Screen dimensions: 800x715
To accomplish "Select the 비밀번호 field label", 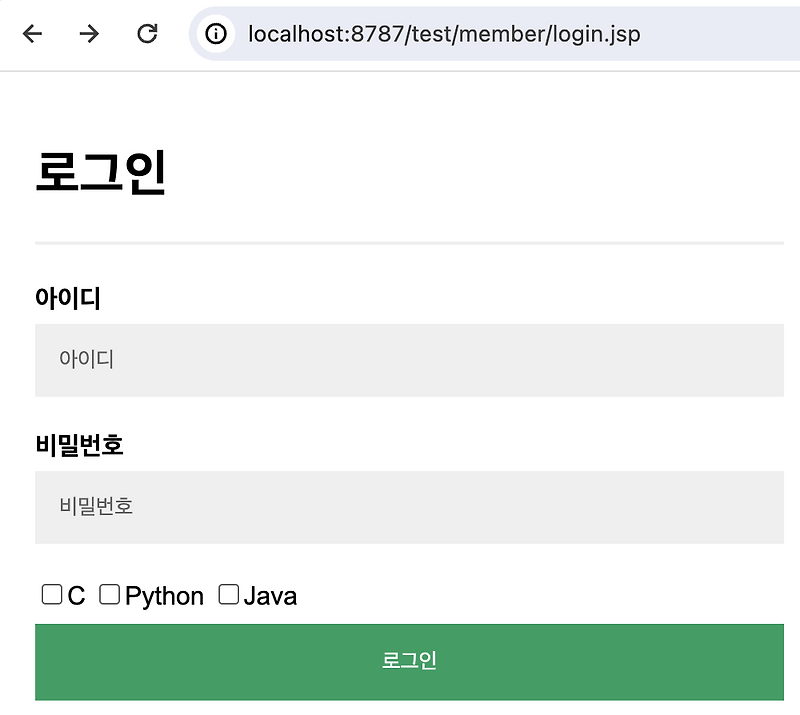I will point(79,444).
